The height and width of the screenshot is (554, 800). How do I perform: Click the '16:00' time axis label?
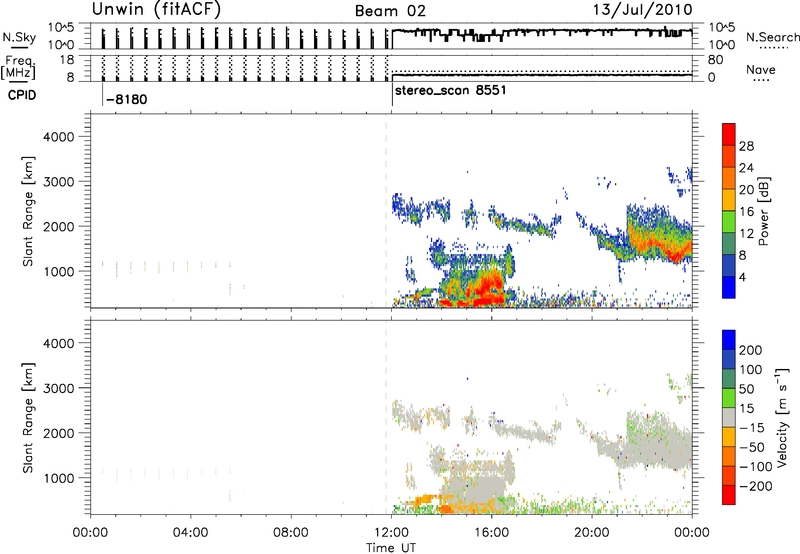point(491,533)
